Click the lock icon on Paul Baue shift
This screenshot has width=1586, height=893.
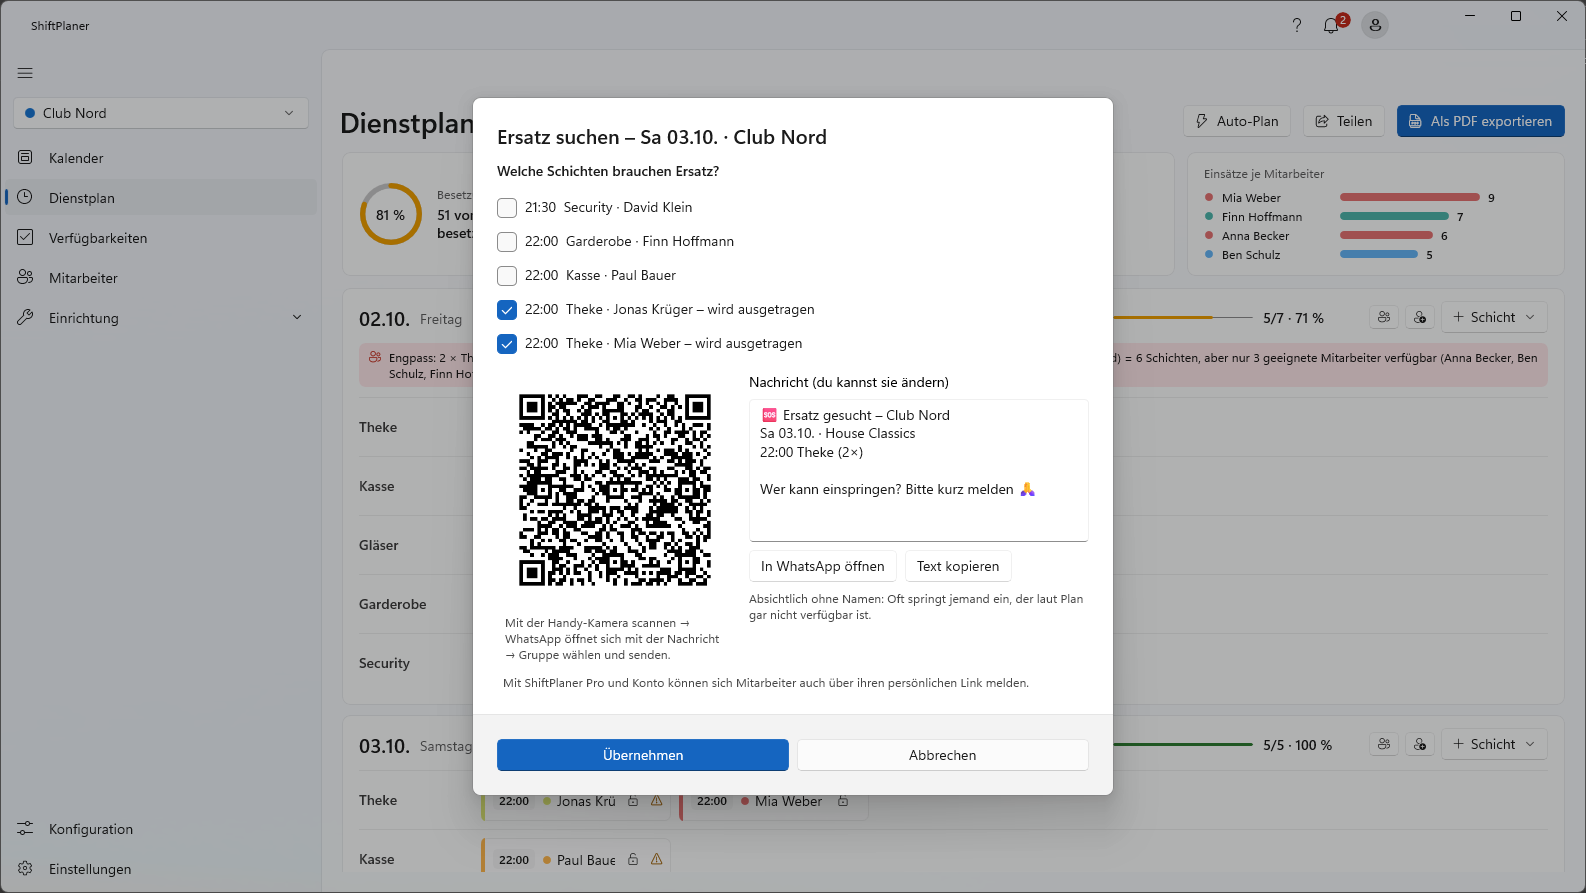(x=633, y=859)
